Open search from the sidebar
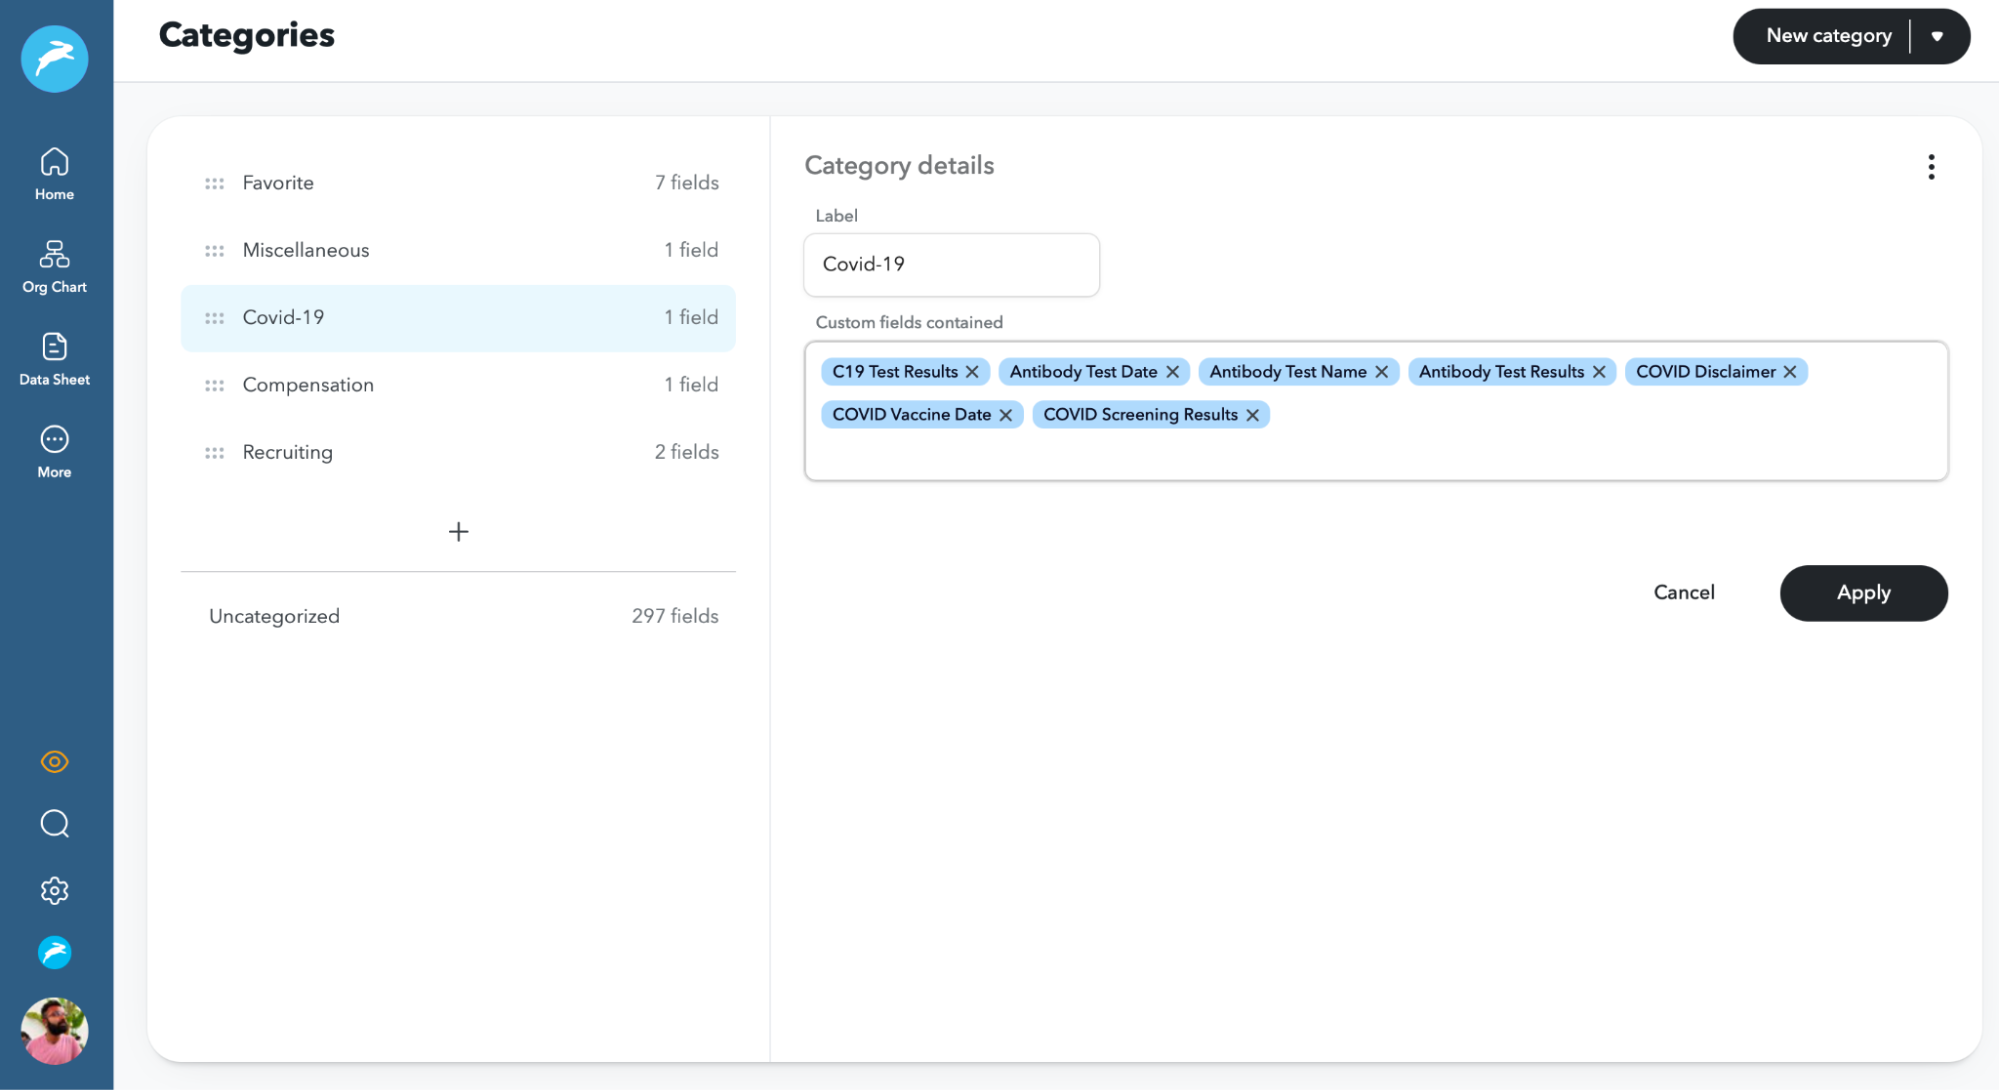 coord(54,823)
